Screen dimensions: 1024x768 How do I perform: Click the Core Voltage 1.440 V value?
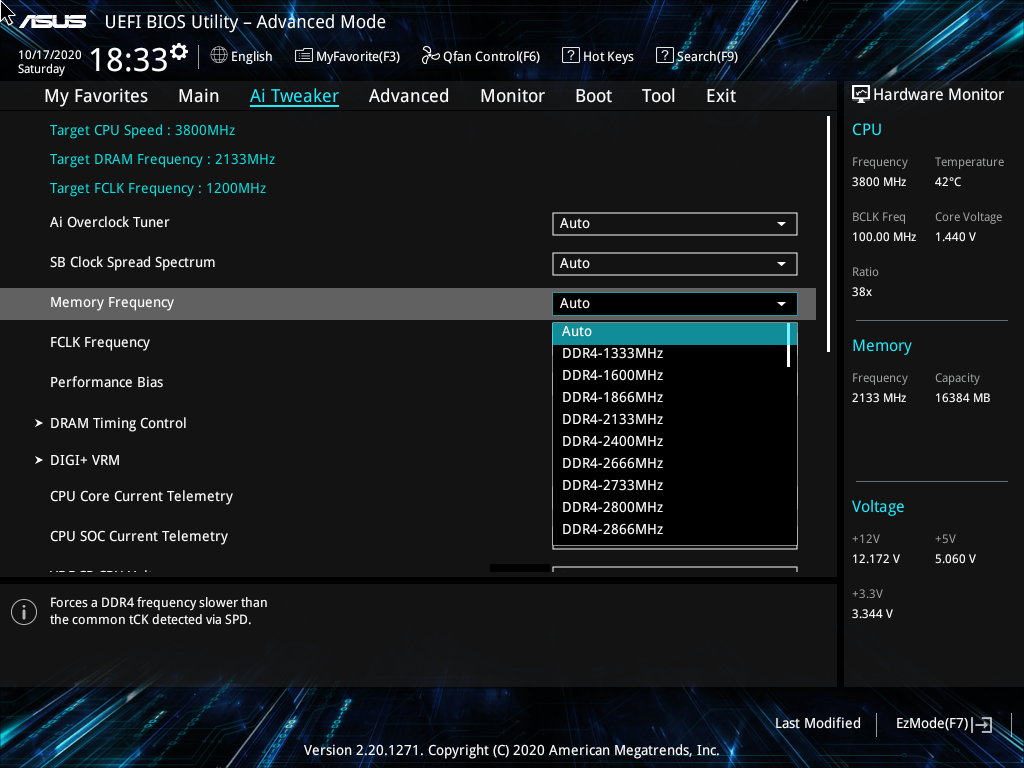[x=955, y=237]
